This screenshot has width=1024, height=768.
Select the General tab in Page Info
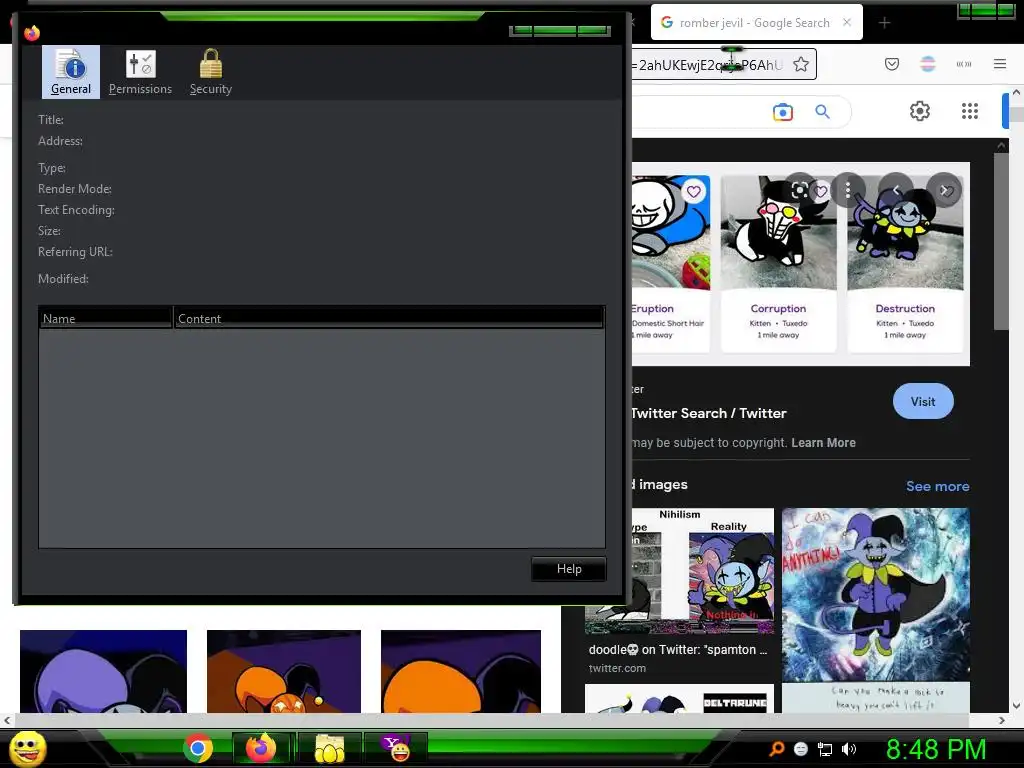(71, 72)
